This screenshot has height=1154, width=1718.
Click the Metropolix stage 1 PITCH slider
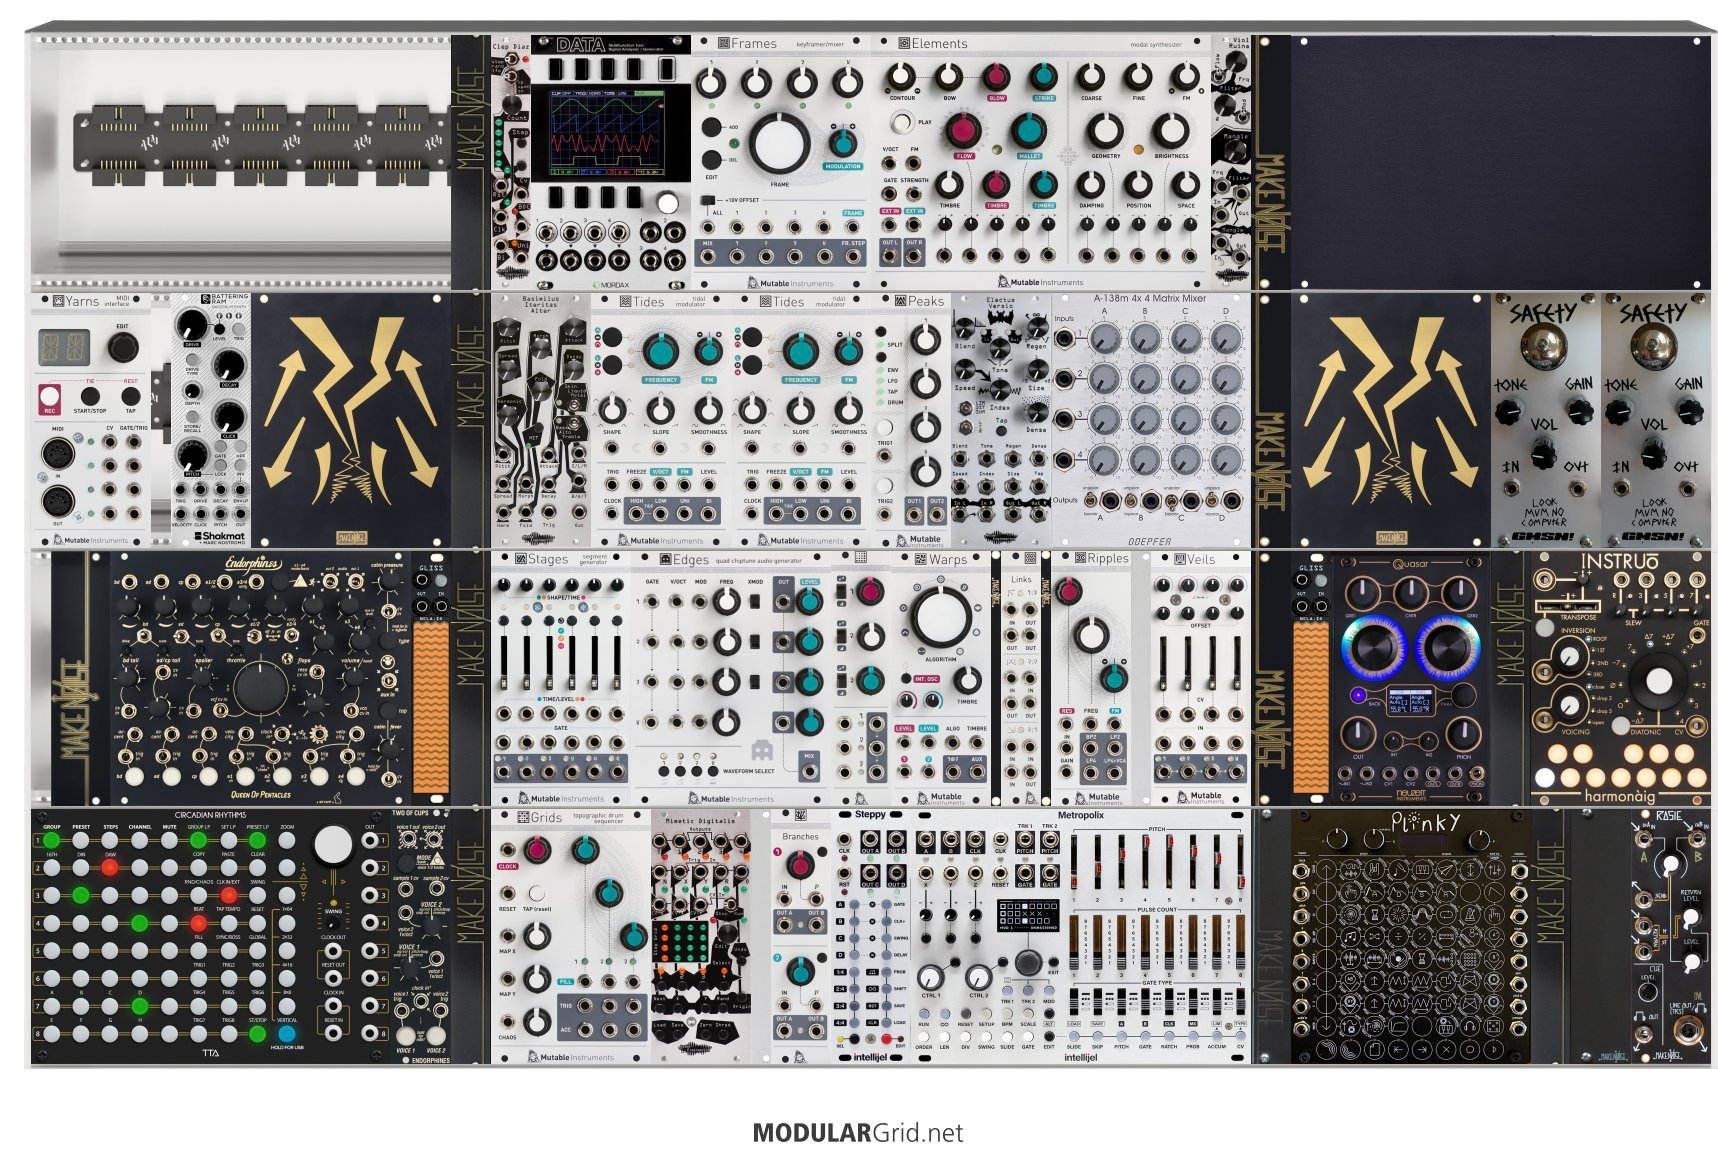[x=1075, y=864]
